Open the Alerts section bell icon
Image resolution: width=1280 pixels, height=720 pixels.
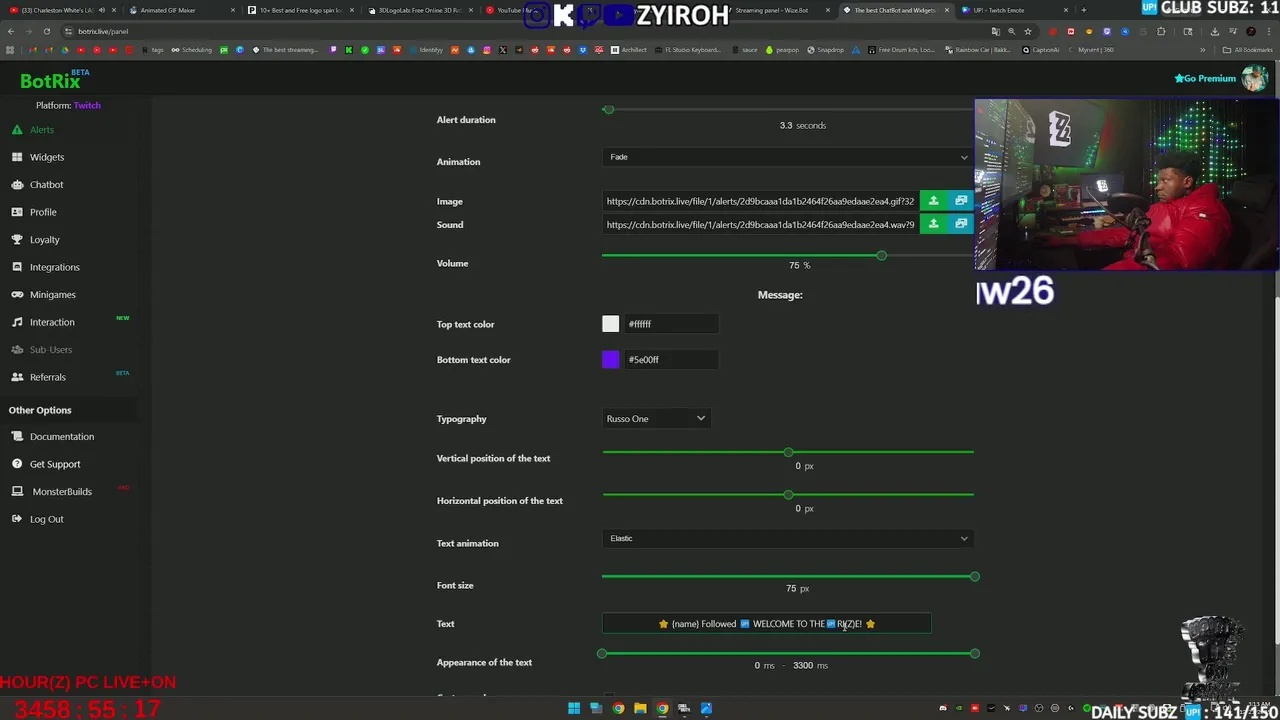17,130
